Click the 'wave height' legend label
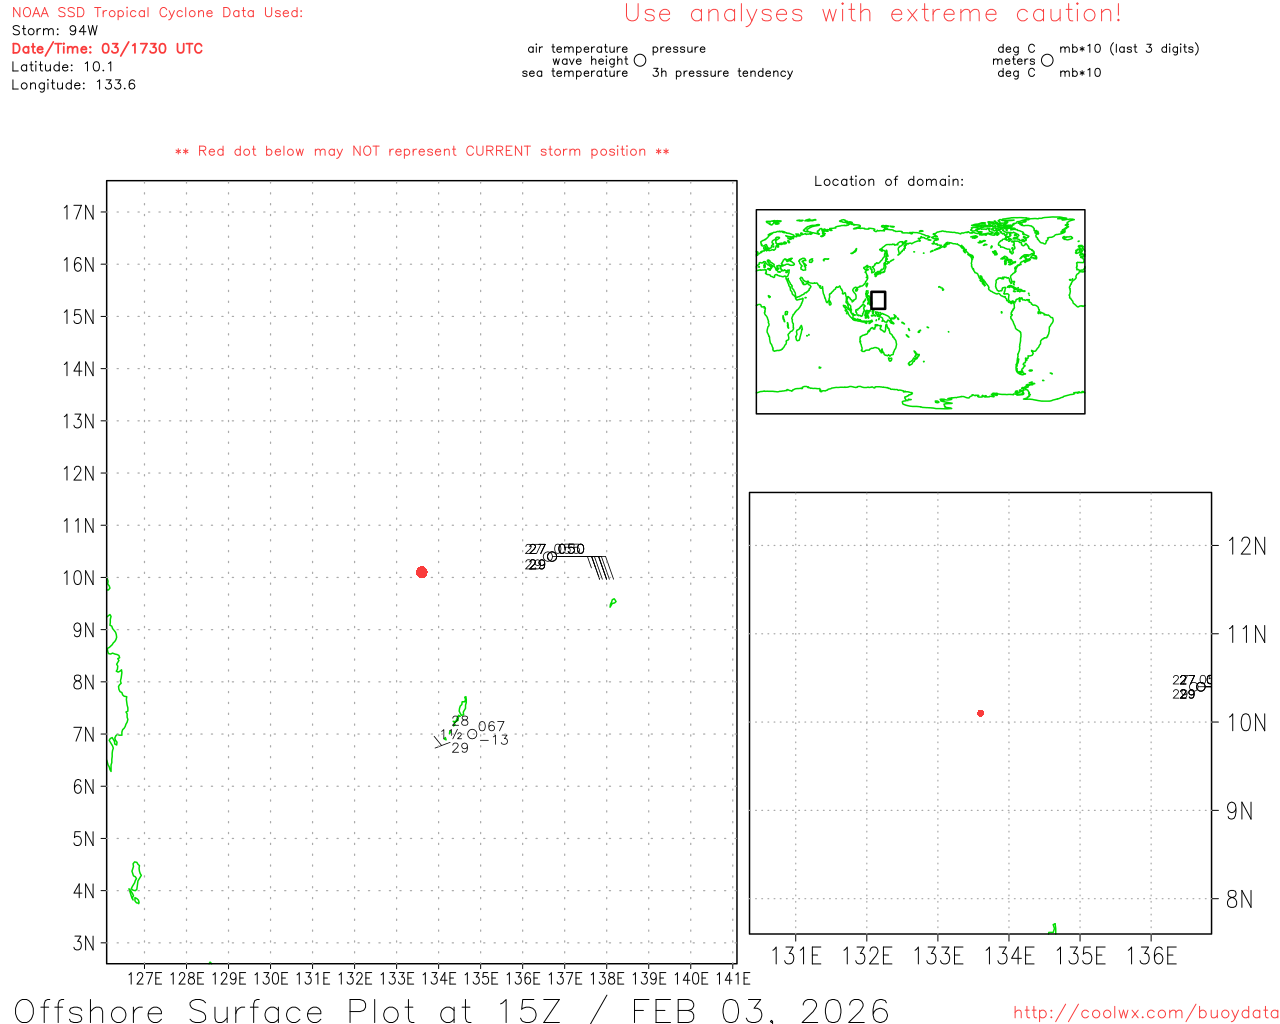Viewport: 1280px width, 1024px height. [x=590, y=60]
